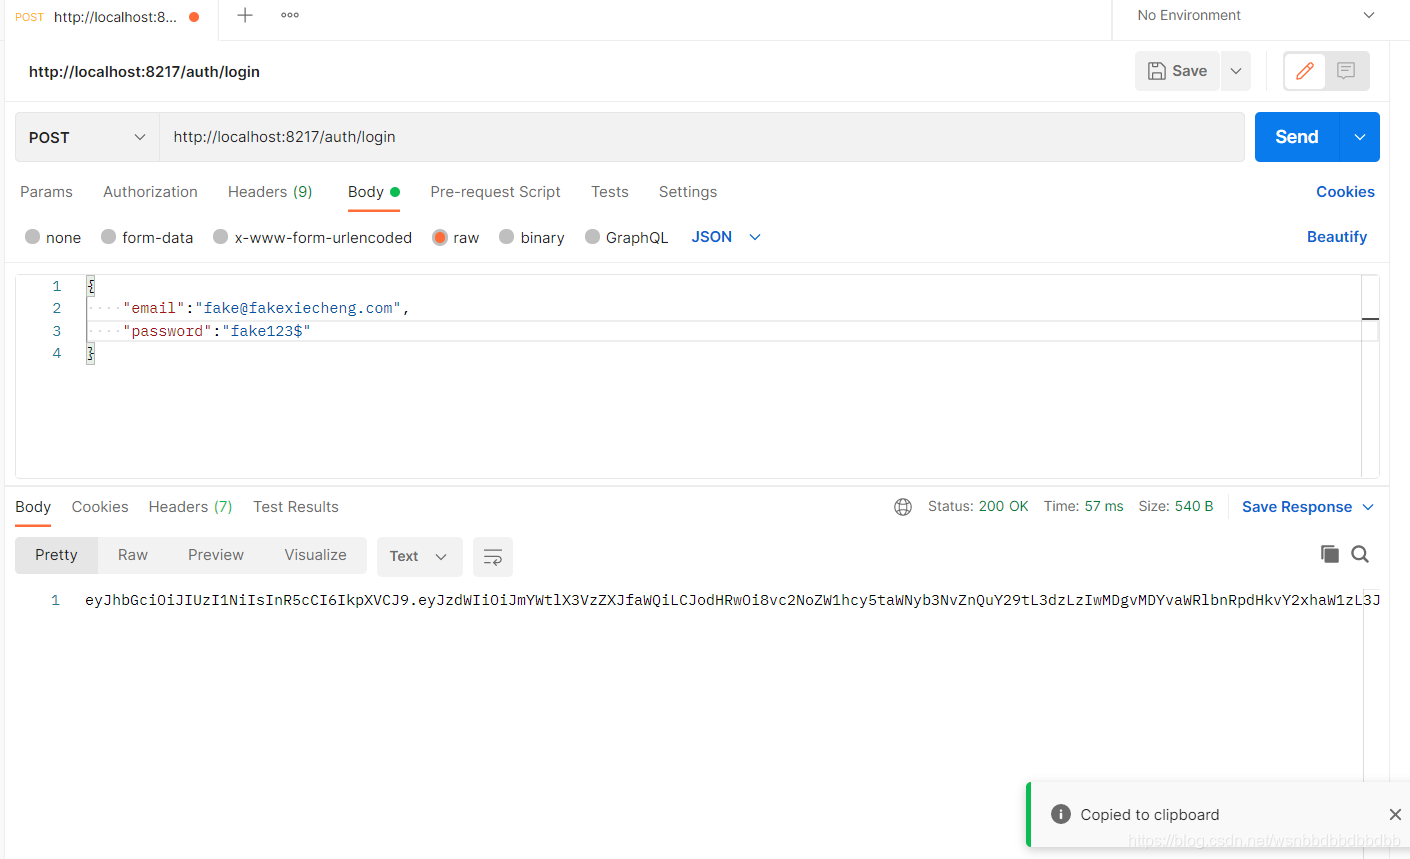Expand the Save options arrow
1410x859 pixels.
click(1236, 71)
